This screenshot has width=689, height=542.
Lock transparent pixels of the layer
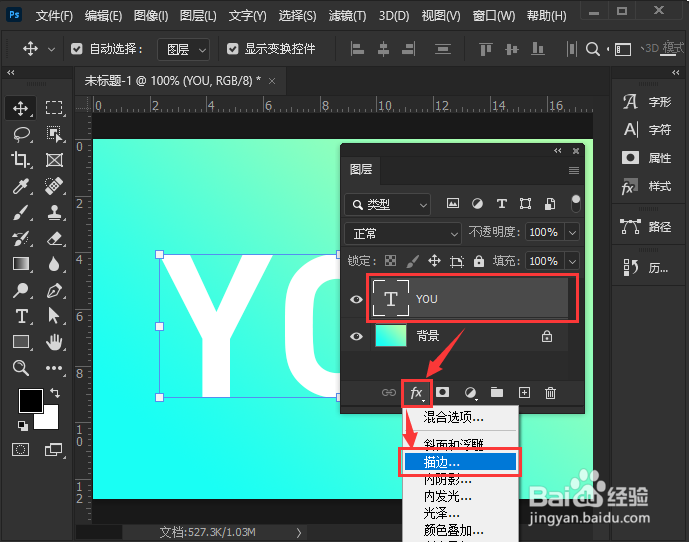(390, 261)
